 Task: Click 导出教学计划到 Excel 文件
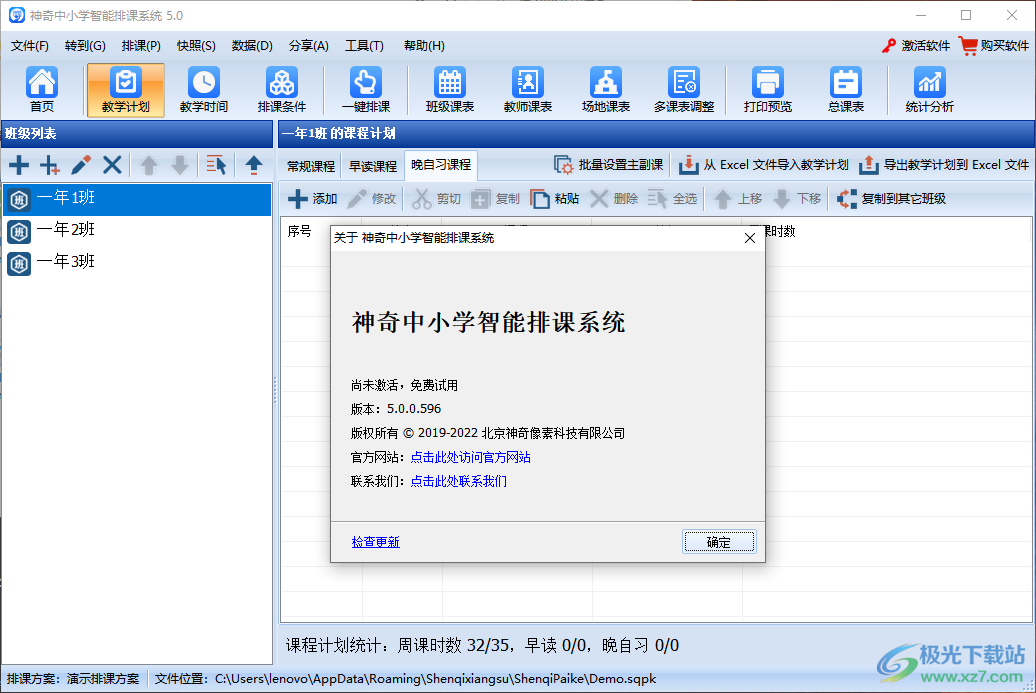click(x=944, y=165)
